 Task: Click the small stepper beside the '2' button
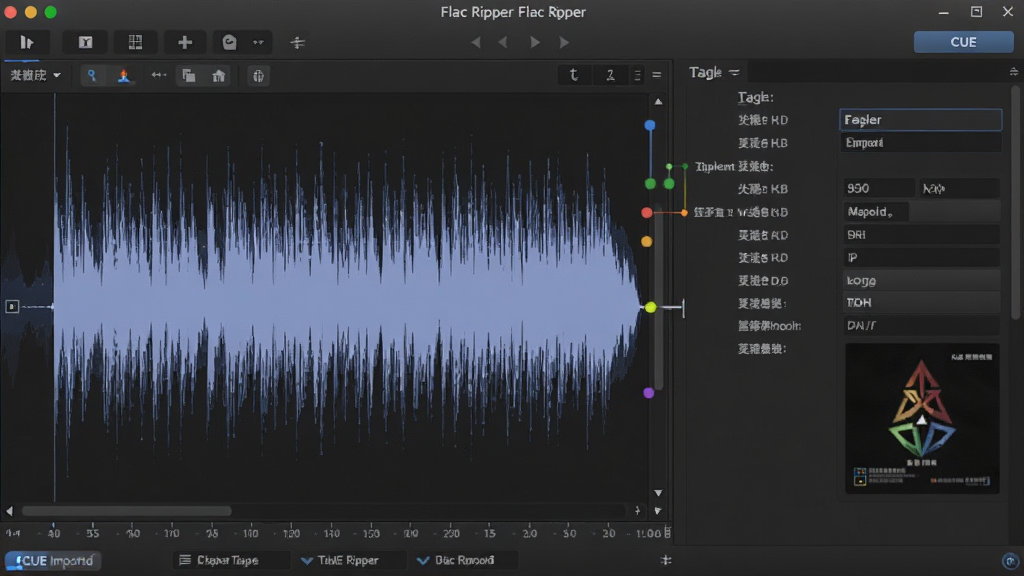(x=637, y=75)
